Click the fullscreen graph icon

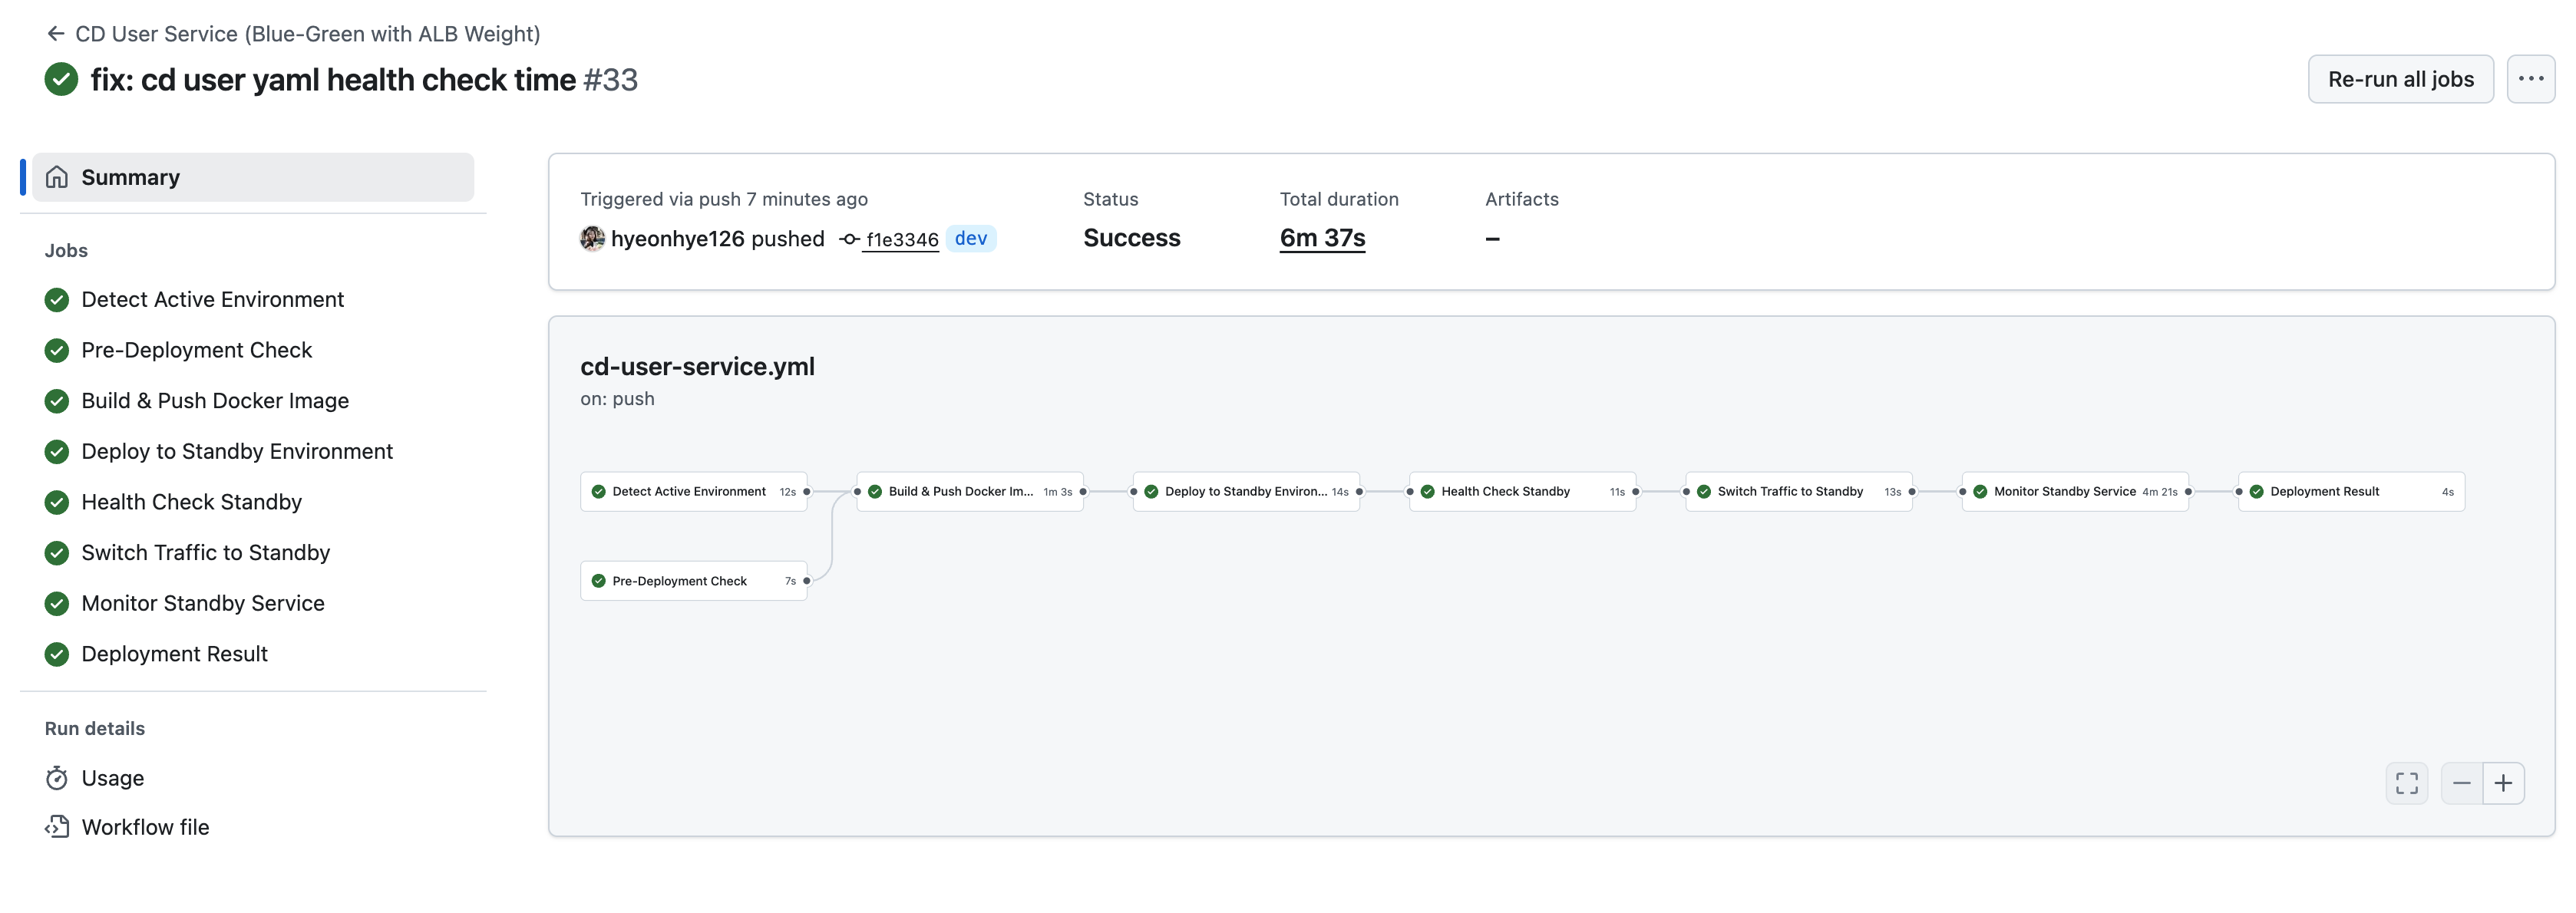(x=2406, y=783)
